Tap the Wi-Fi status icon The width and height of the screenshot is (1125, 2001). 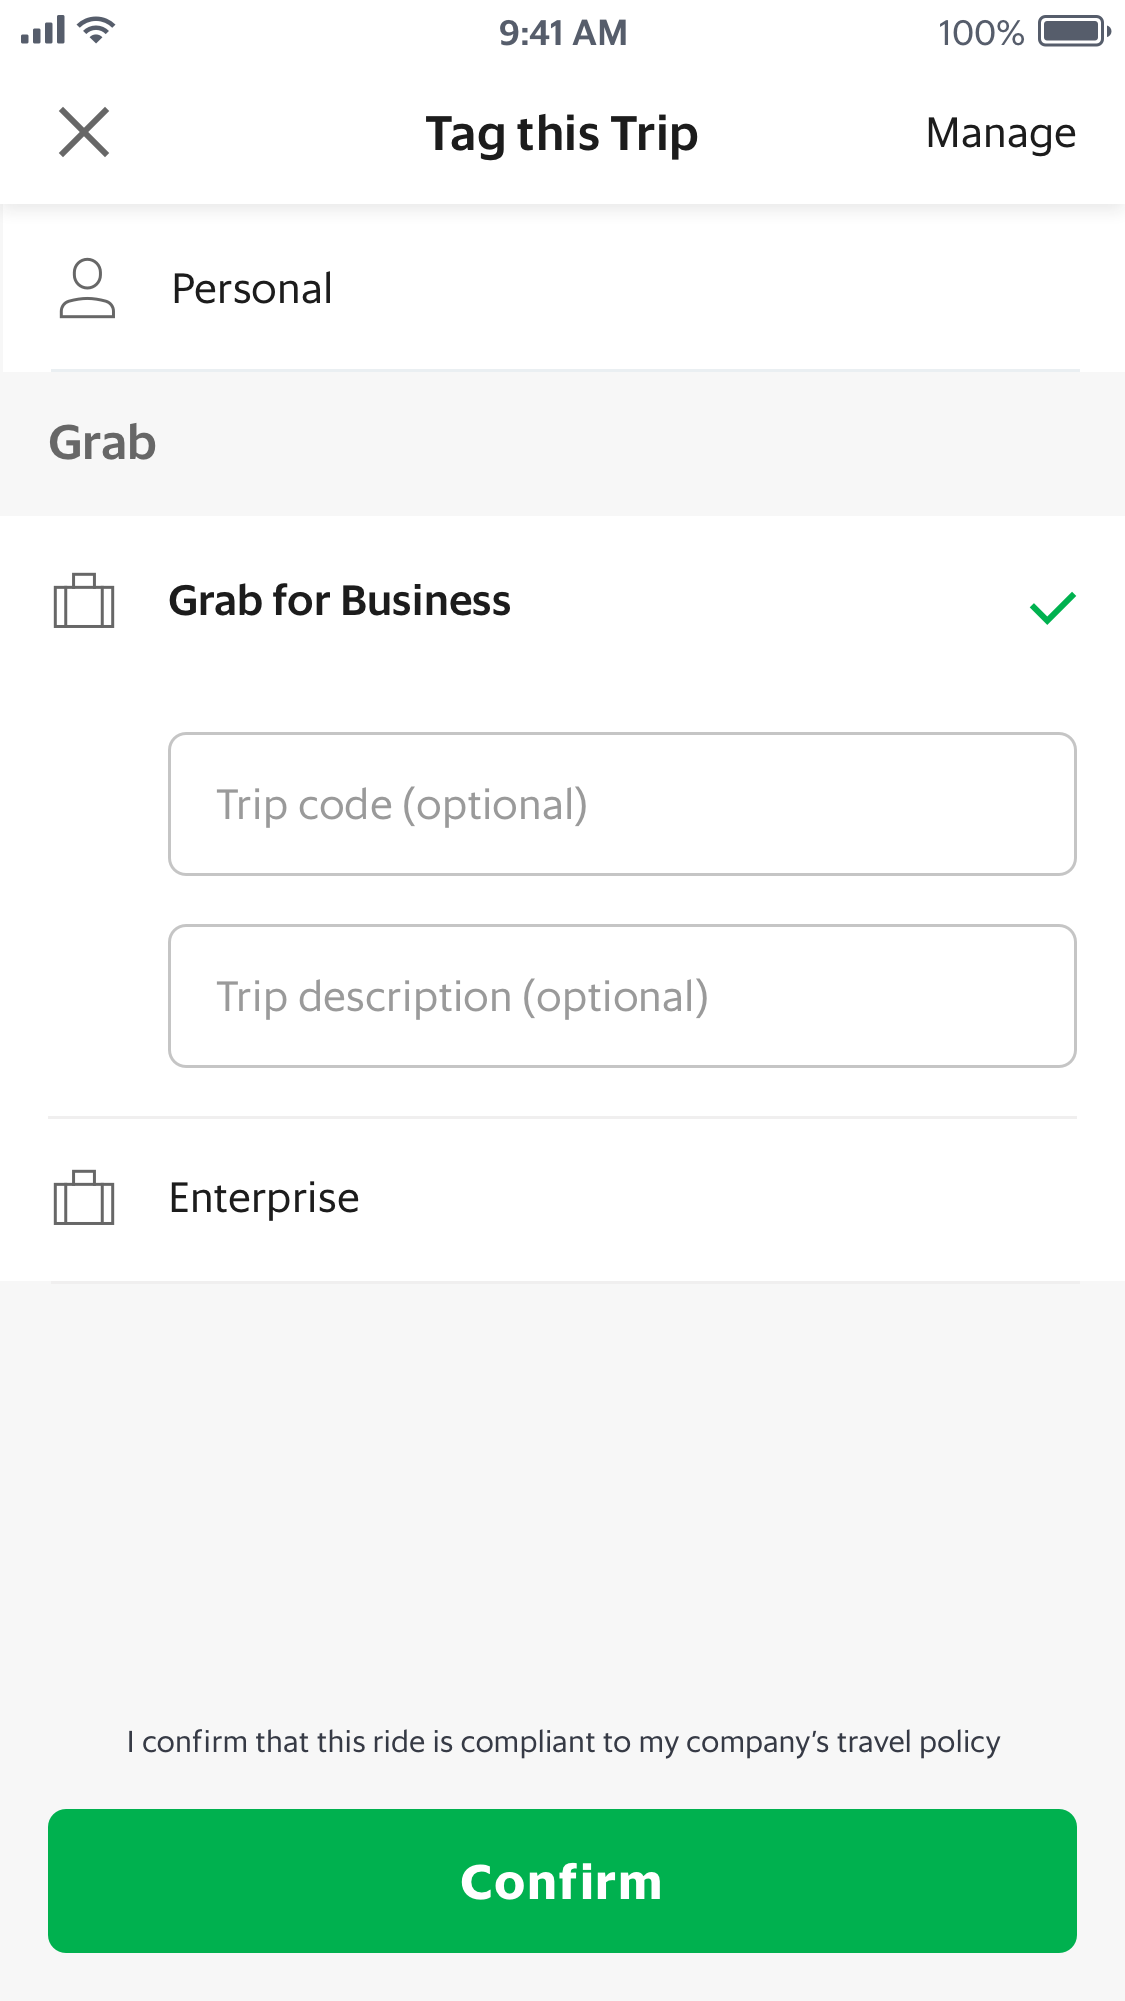(x=97, y=31)
